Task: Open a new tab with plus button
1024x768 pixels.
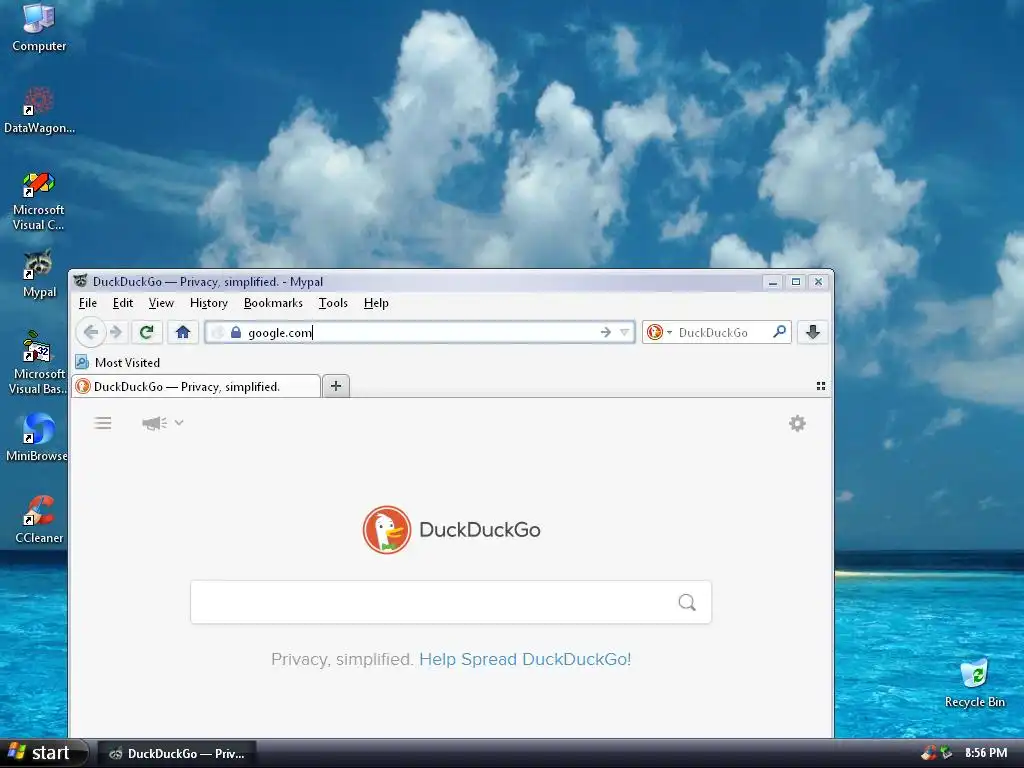Action: point(336,386)
